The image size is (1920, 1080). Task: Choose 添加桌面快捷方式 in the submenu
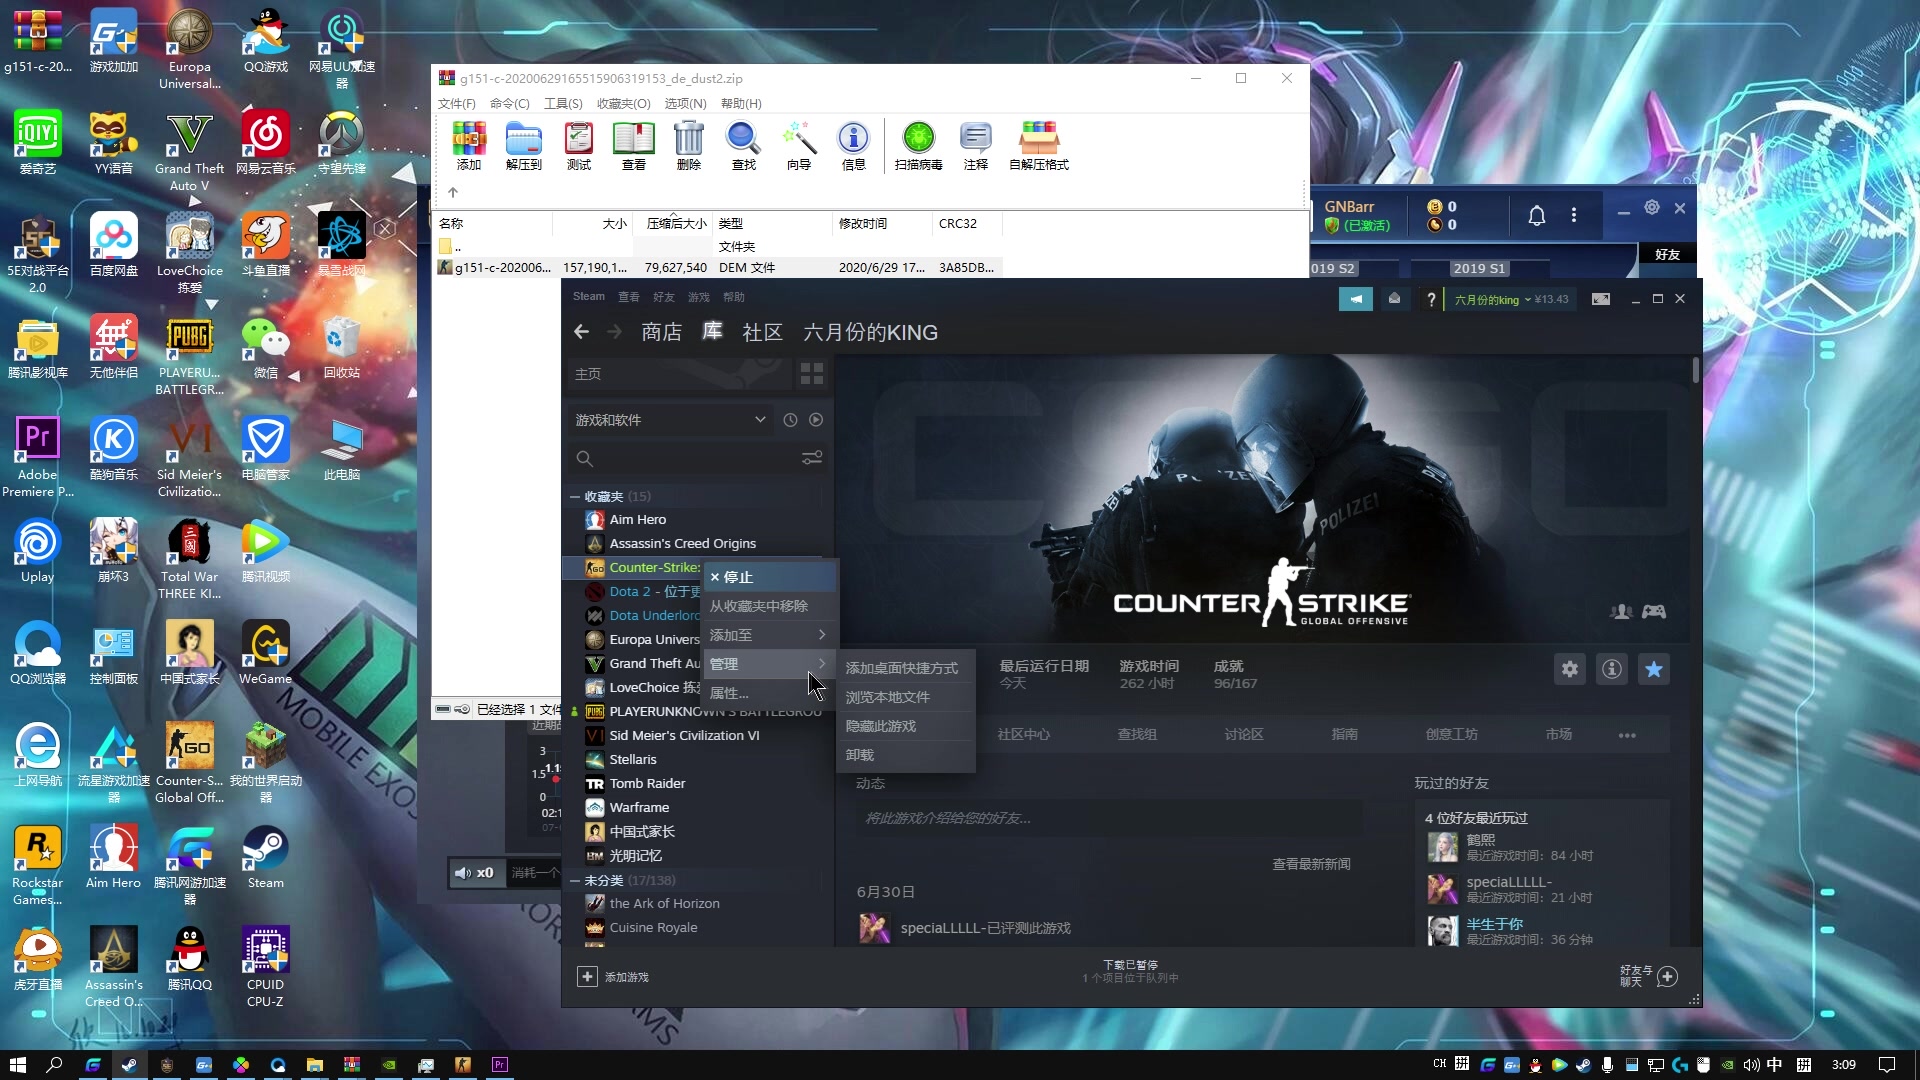(906, 668)
